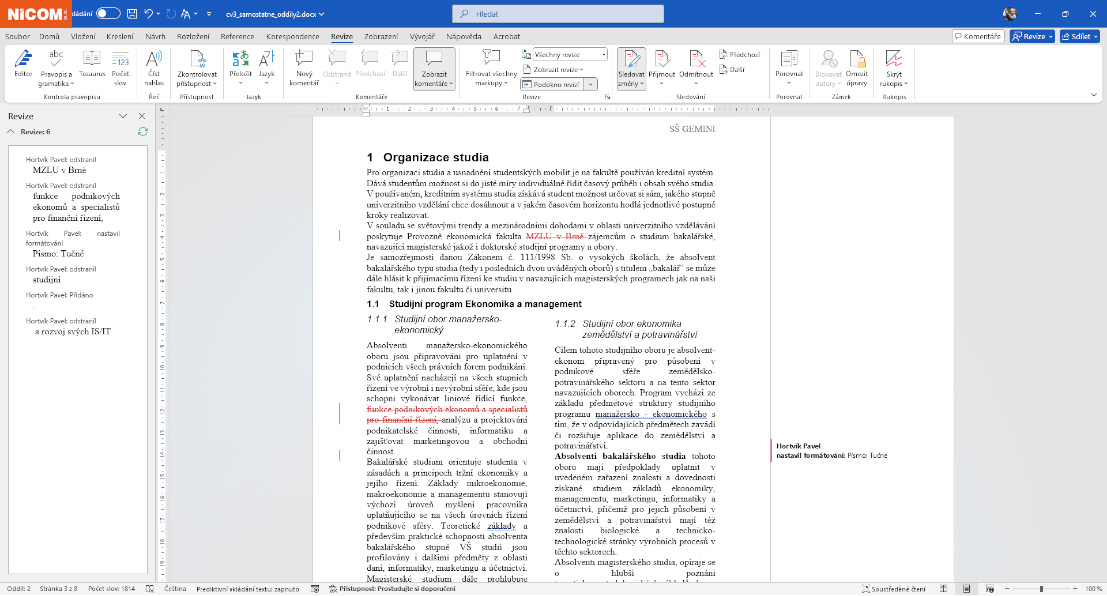The image size is (1107, 596).
Task: Click the Počet slov: 1814 status
Action: point(112,589)
